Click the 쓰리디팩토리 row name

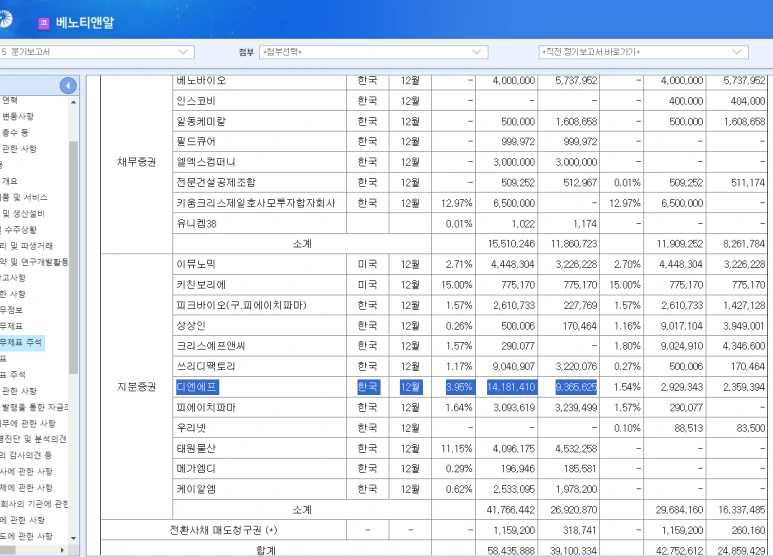pos(206,366)
